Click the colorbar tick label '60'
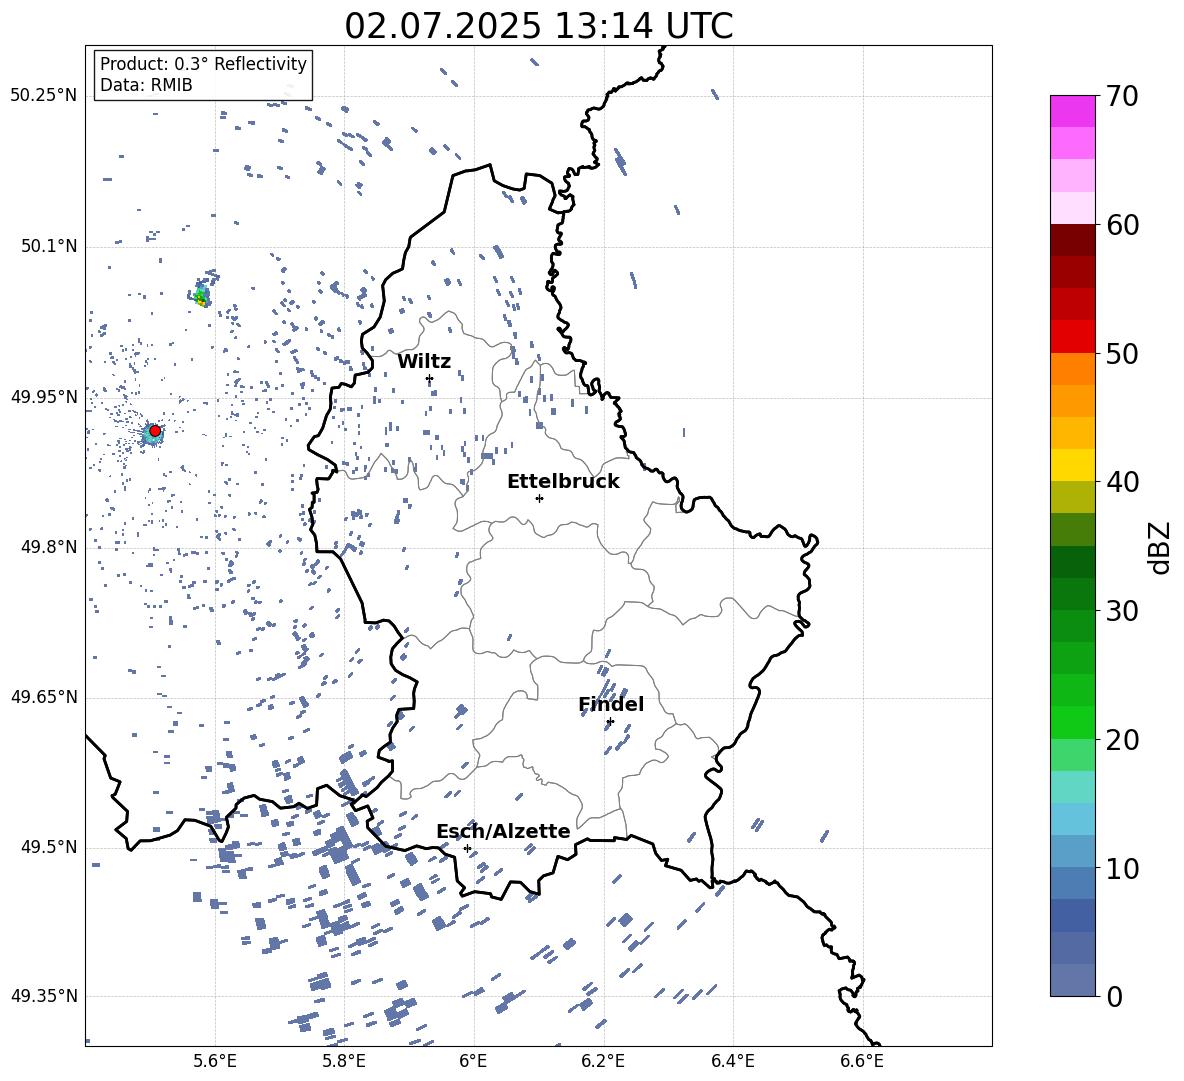The width and height of the screenshot is (1184, 1081). point(1122,225)
